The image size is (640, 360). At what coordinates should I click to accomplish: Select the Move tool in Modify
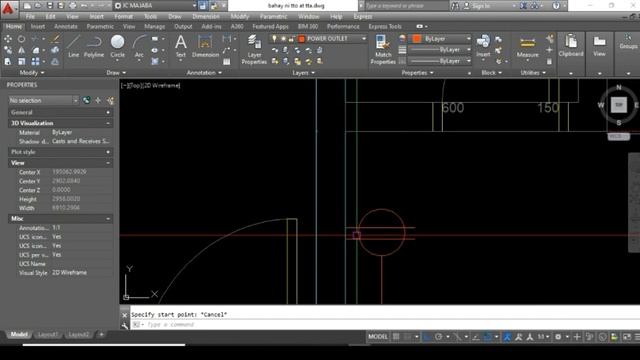point(8,39)
